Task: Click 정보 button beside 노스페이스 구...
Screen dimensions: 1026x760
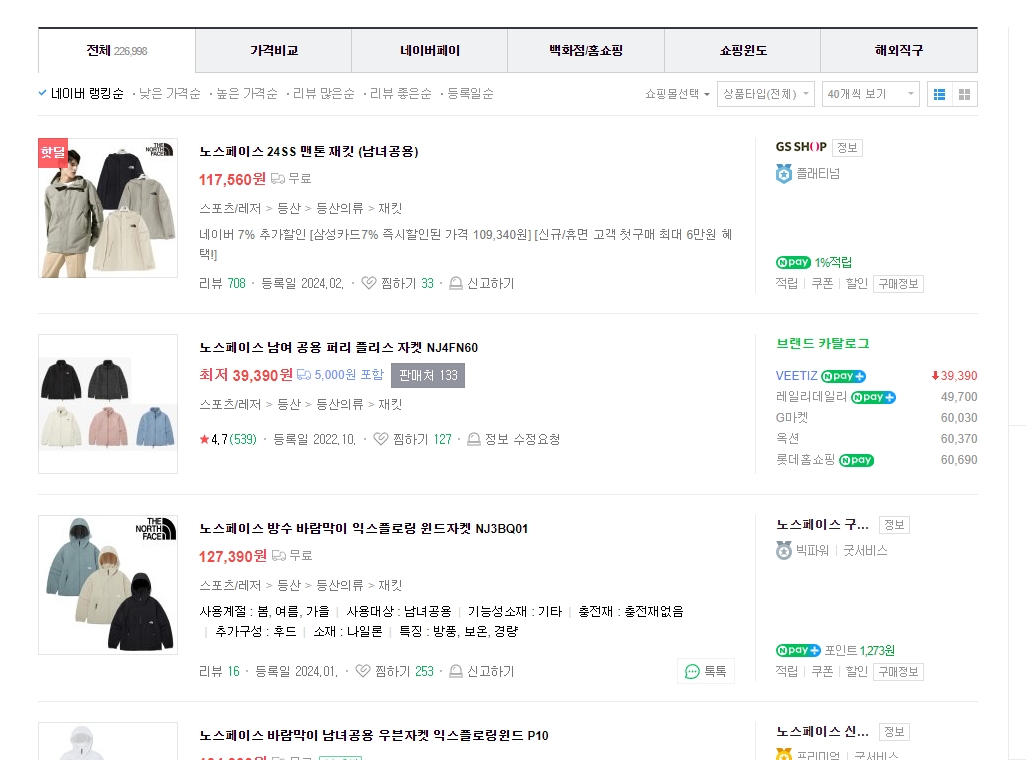Action: pos(894,525)
